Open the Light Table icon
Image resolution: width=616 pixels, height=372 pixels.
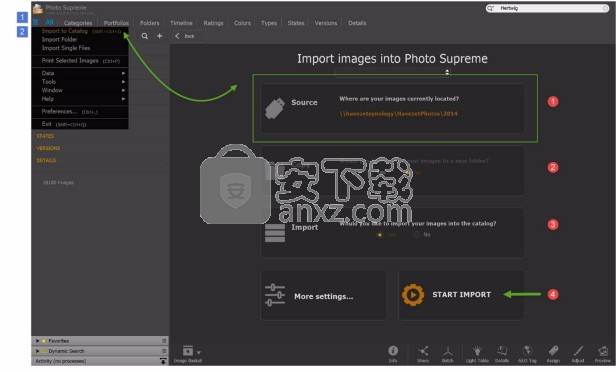point(477,350)
